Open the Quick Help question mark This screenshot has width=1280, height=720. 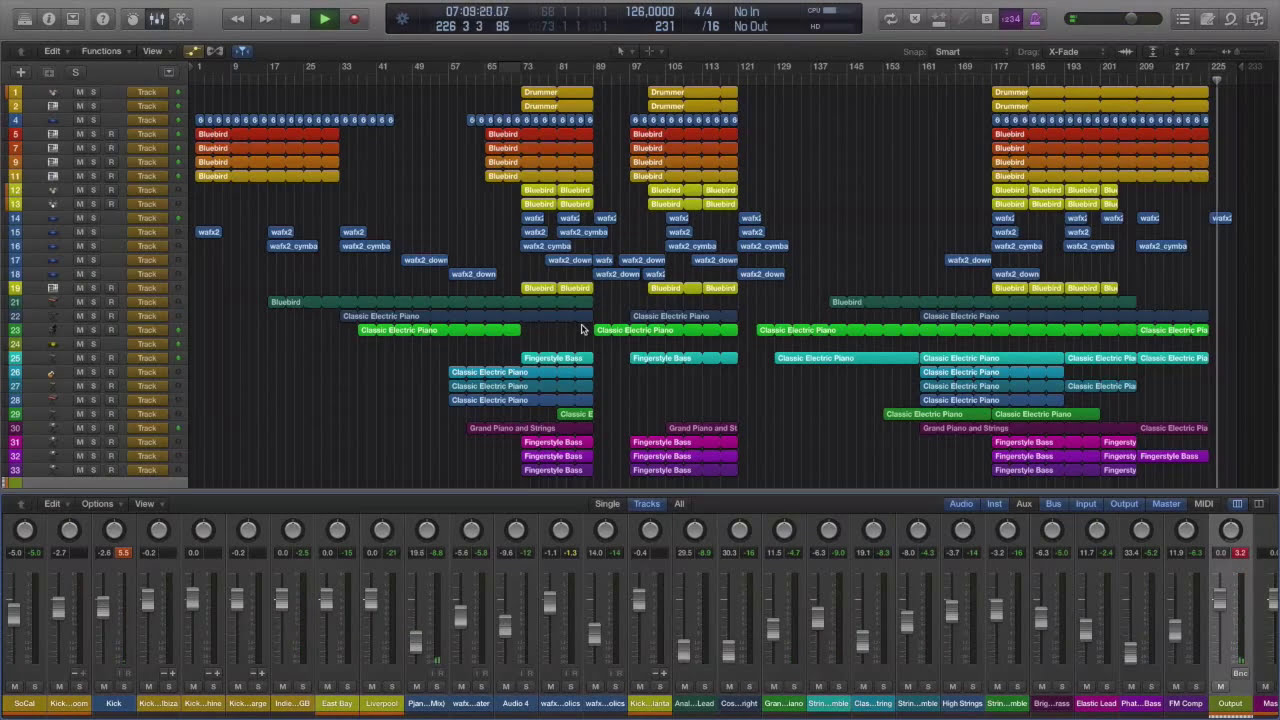coord(103,18)
